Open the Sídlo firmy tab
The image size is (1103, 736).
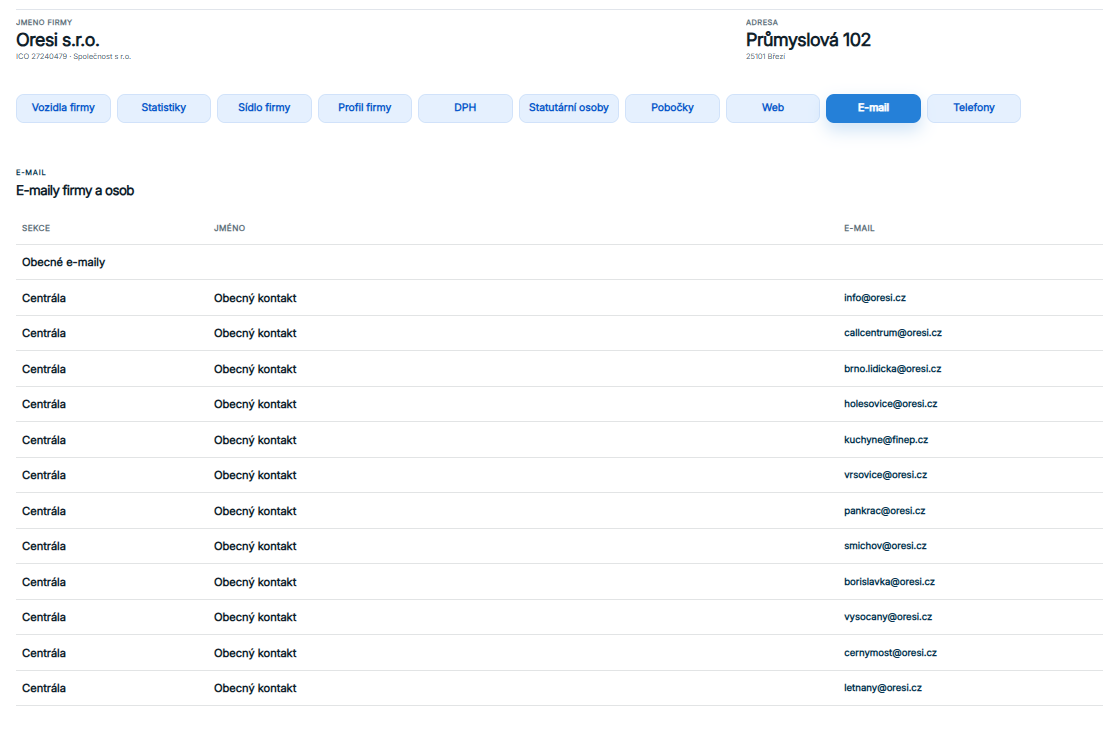pyautogui.click(x=264, y=108)
